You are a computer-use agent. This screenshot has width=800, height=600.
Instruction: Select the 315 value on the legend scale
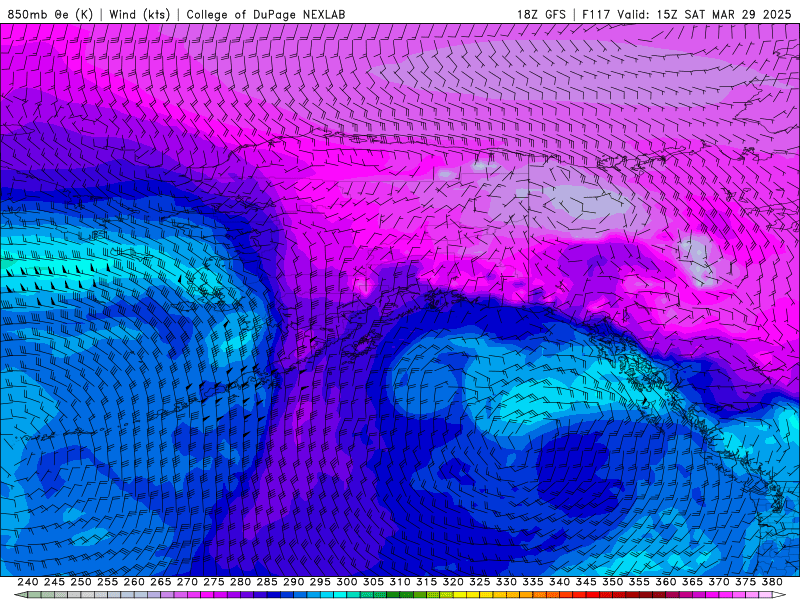pyautogui.click(x=427, y=582)
